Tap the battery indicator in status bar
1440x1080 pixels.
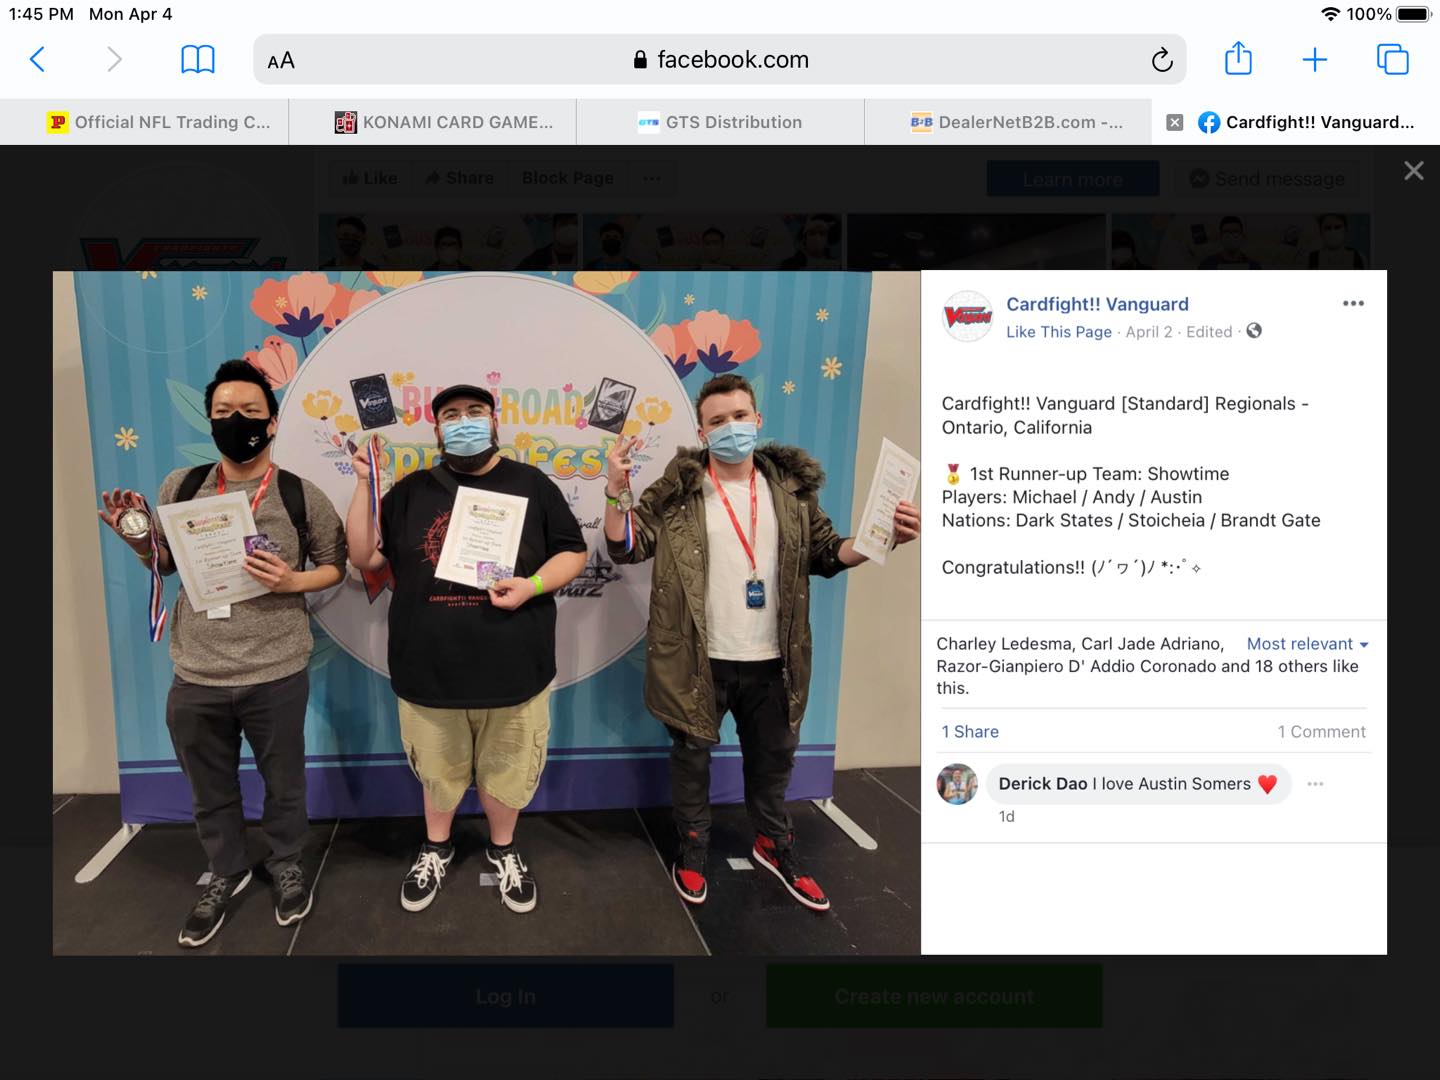click(1414, 14)
